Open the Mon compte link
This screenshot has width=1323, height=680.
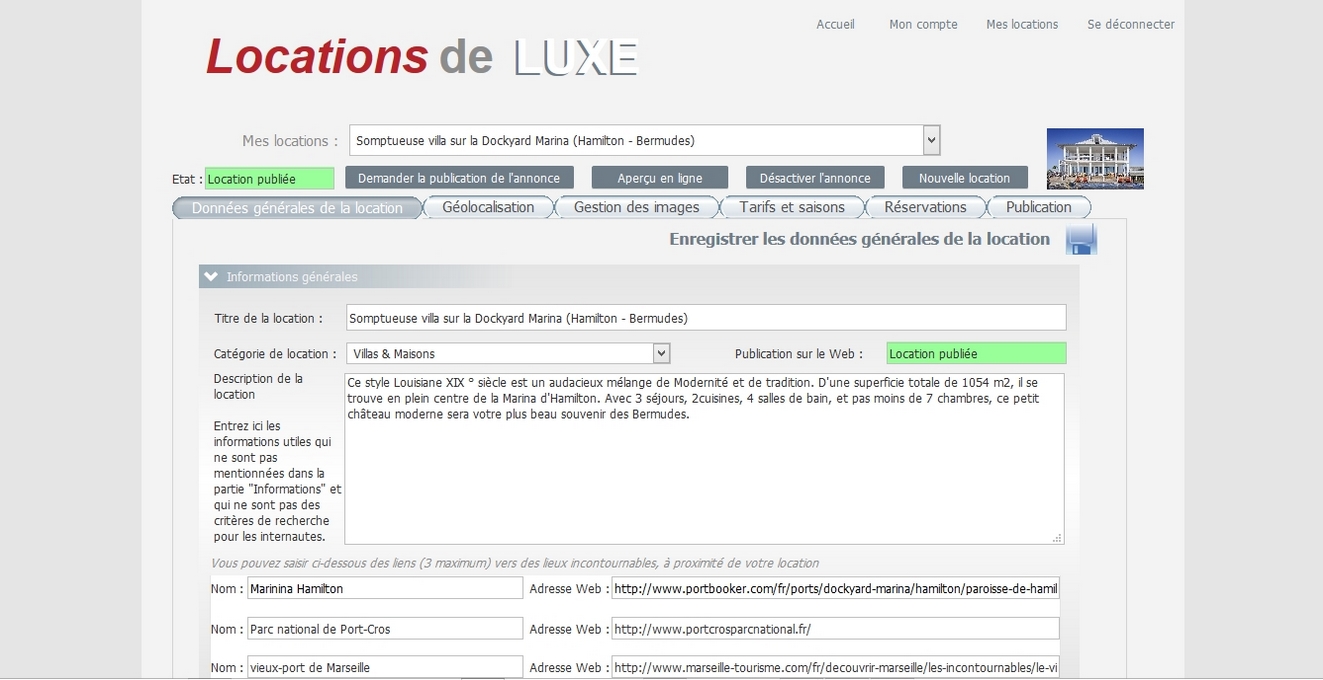(x=923, y=24)
